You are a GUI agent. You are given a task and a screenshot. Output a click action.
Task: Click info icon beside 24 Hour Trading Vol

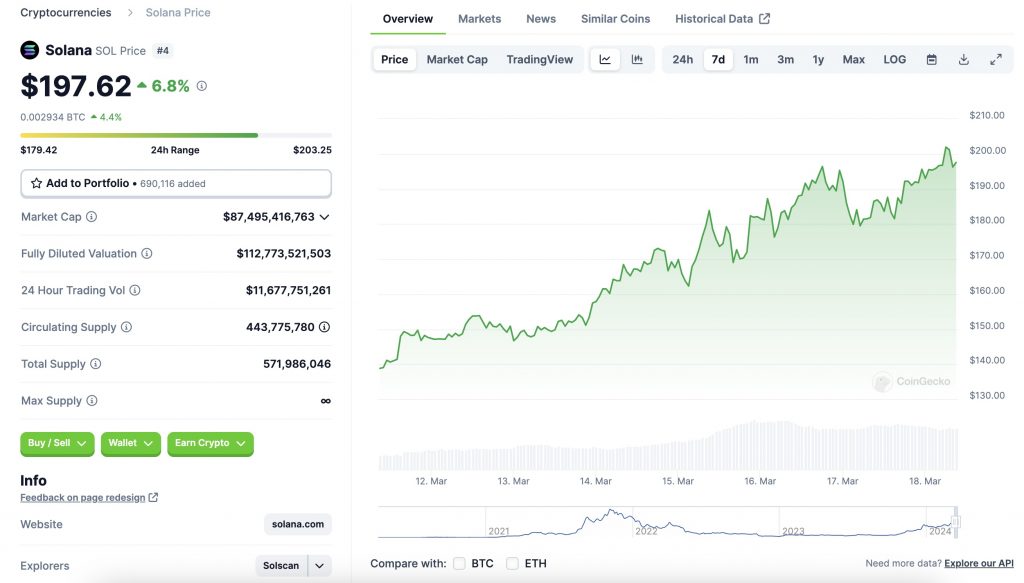(x=135, y=290)
